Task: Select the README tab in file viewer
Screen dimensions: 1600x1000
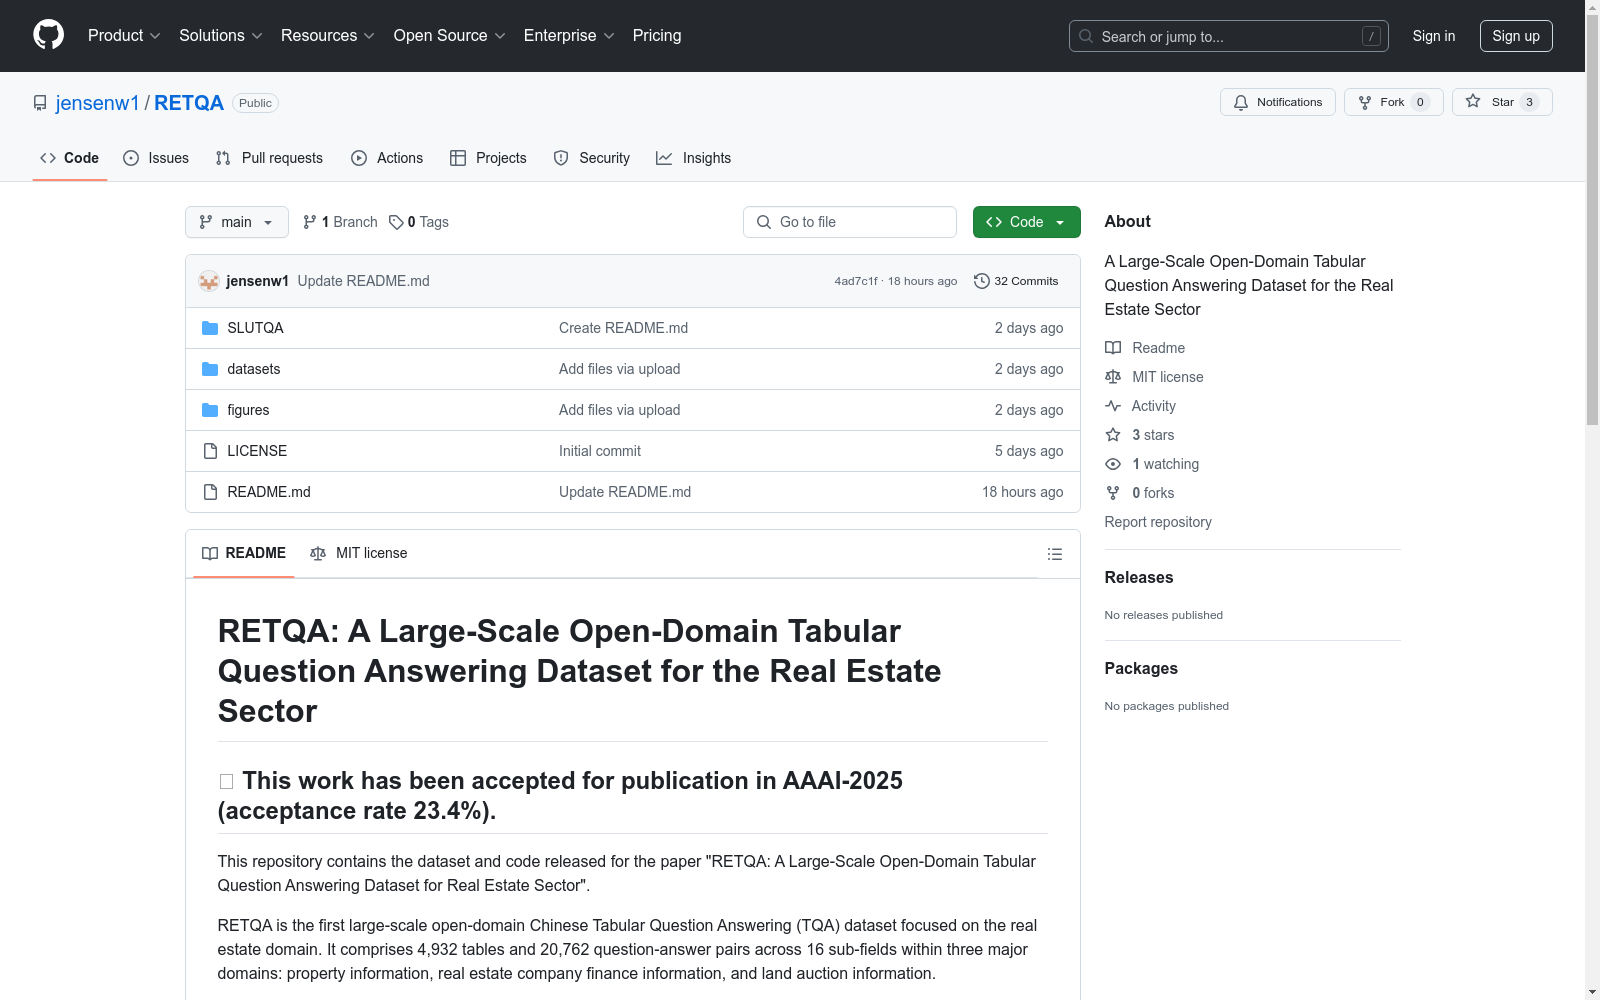Action: click(244, 553)
